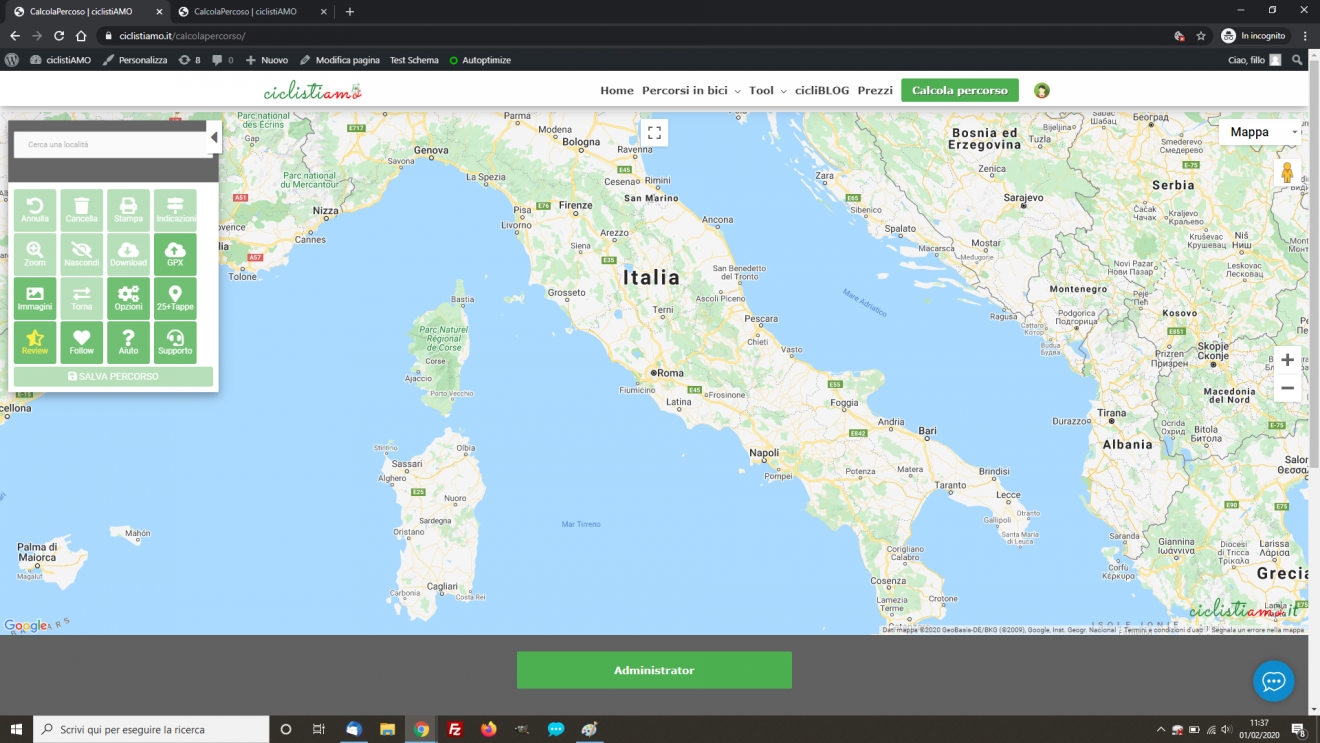Click the browser reload button
This screenshot has width=1320, height=743.
[59, 35]
